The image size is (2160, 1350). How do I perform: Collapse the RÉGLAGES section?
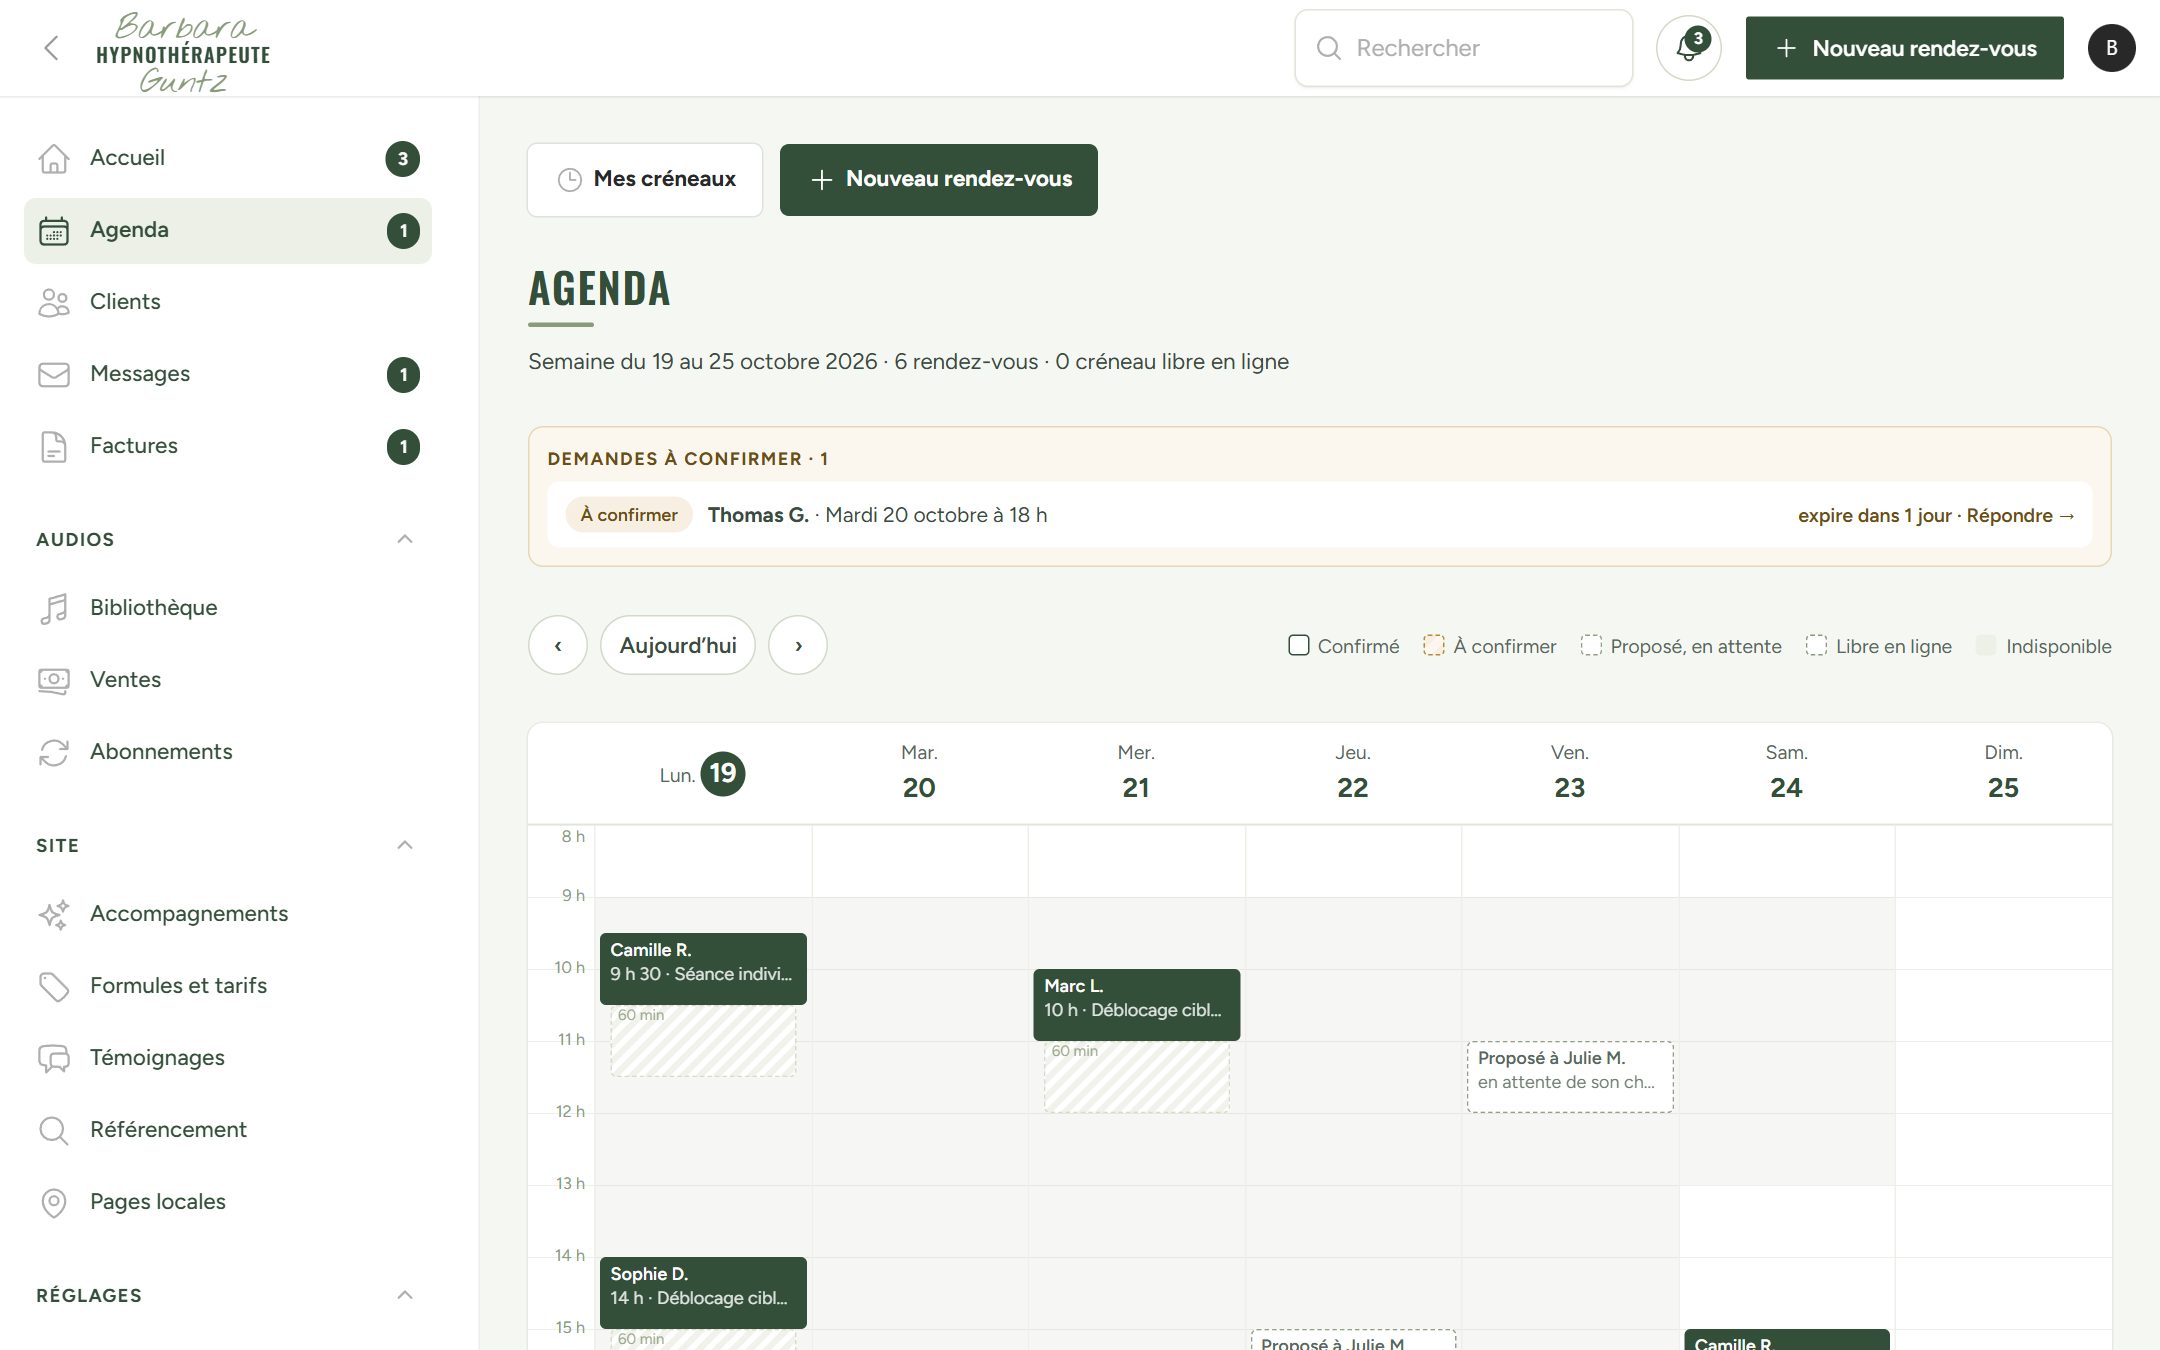[405, 1295]
